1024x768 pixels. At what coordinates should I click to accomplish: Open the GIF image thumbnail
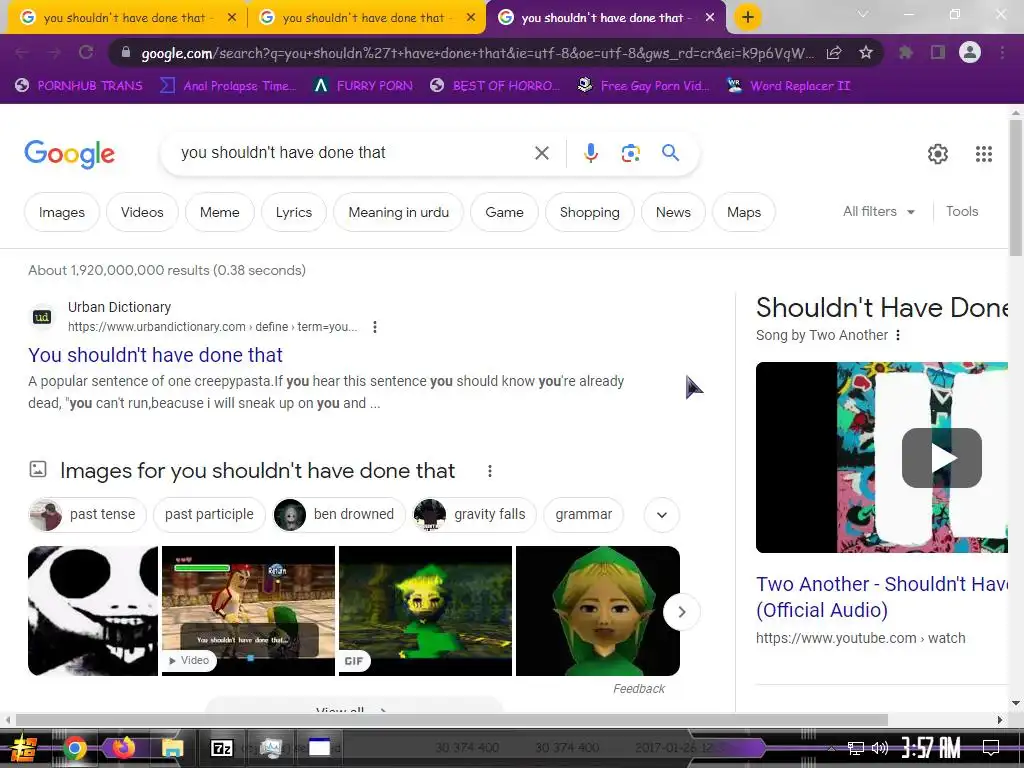click(425, 611)
